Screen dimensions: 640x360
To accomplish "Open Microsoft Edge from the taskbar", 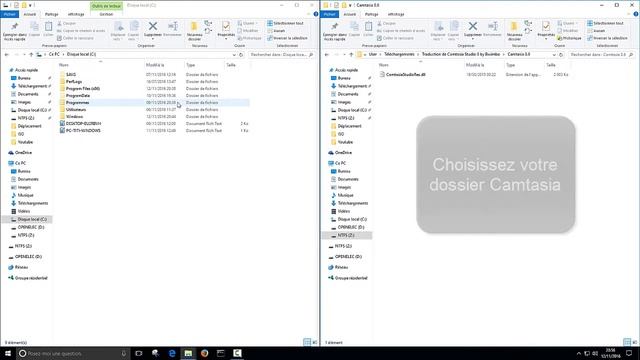I will (172, 353).
